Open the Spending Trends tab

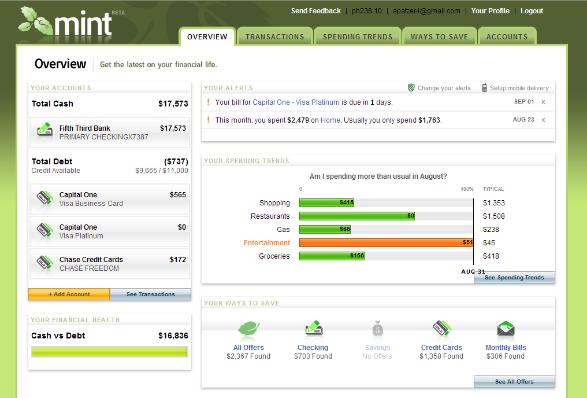point(358,36)
